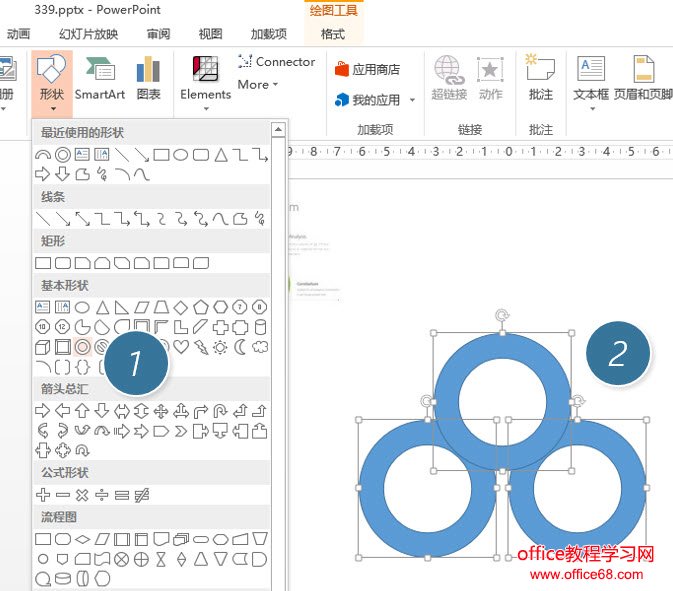Go to the 幻灯片放映 tab
Viewport: 673px width, 591px height.
click(x=88, y=34)
